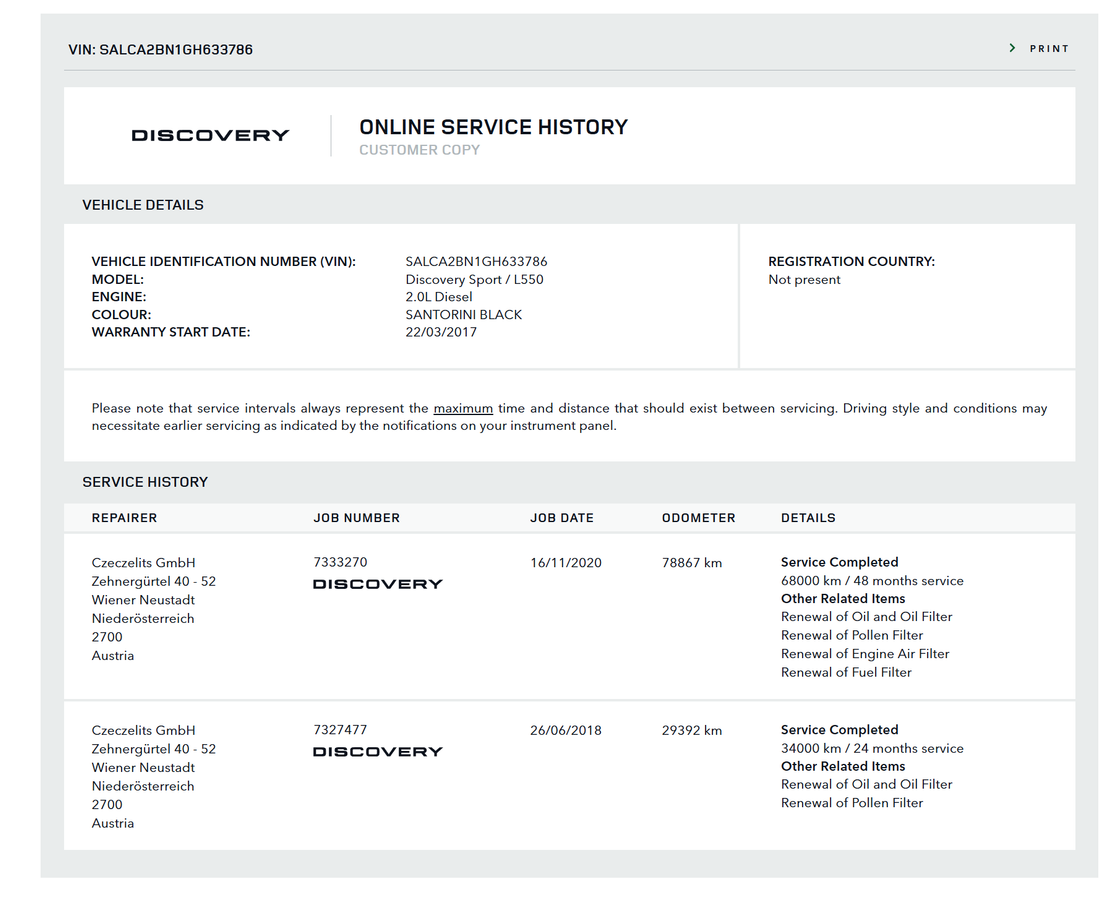
Task: Click the ODOMETER column header
Action: click(698, 518)
